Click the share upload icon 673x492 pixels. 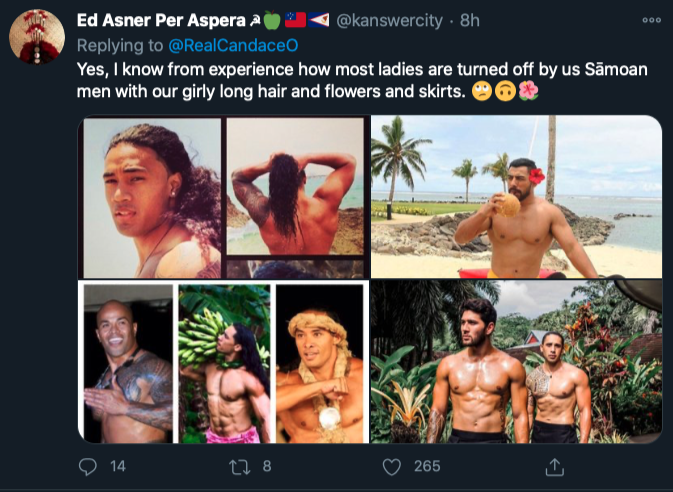click(x=554, y=466)
